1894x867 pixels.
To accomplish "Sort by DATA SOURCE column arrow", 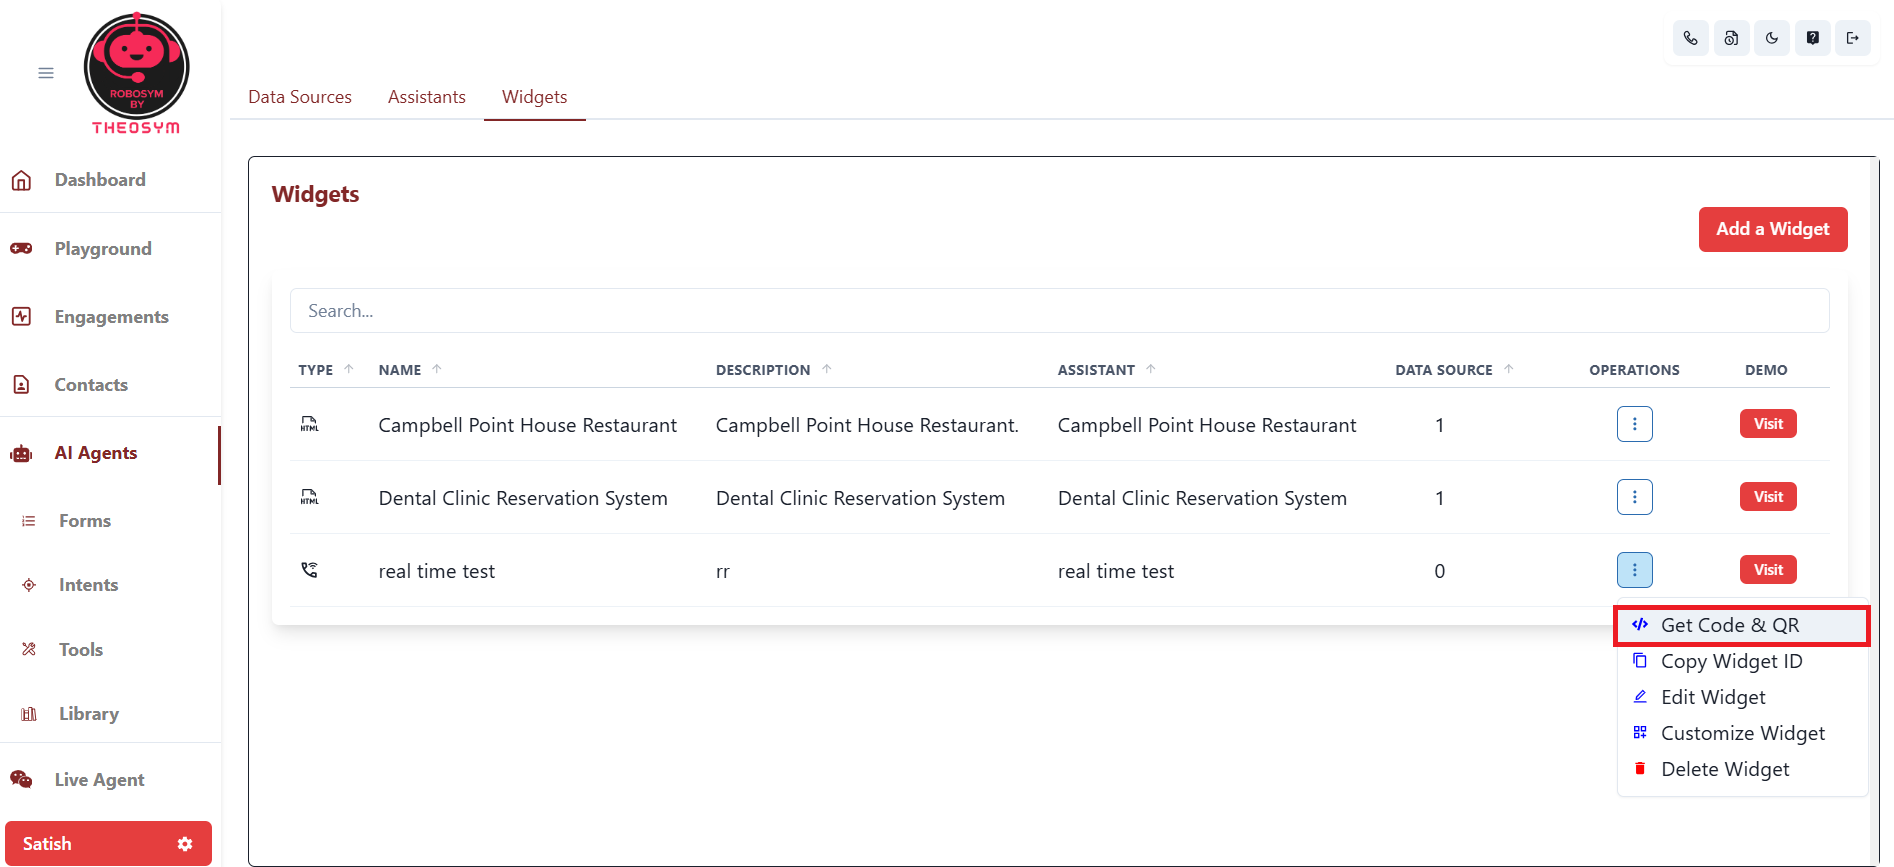I will coord(1509,369).
